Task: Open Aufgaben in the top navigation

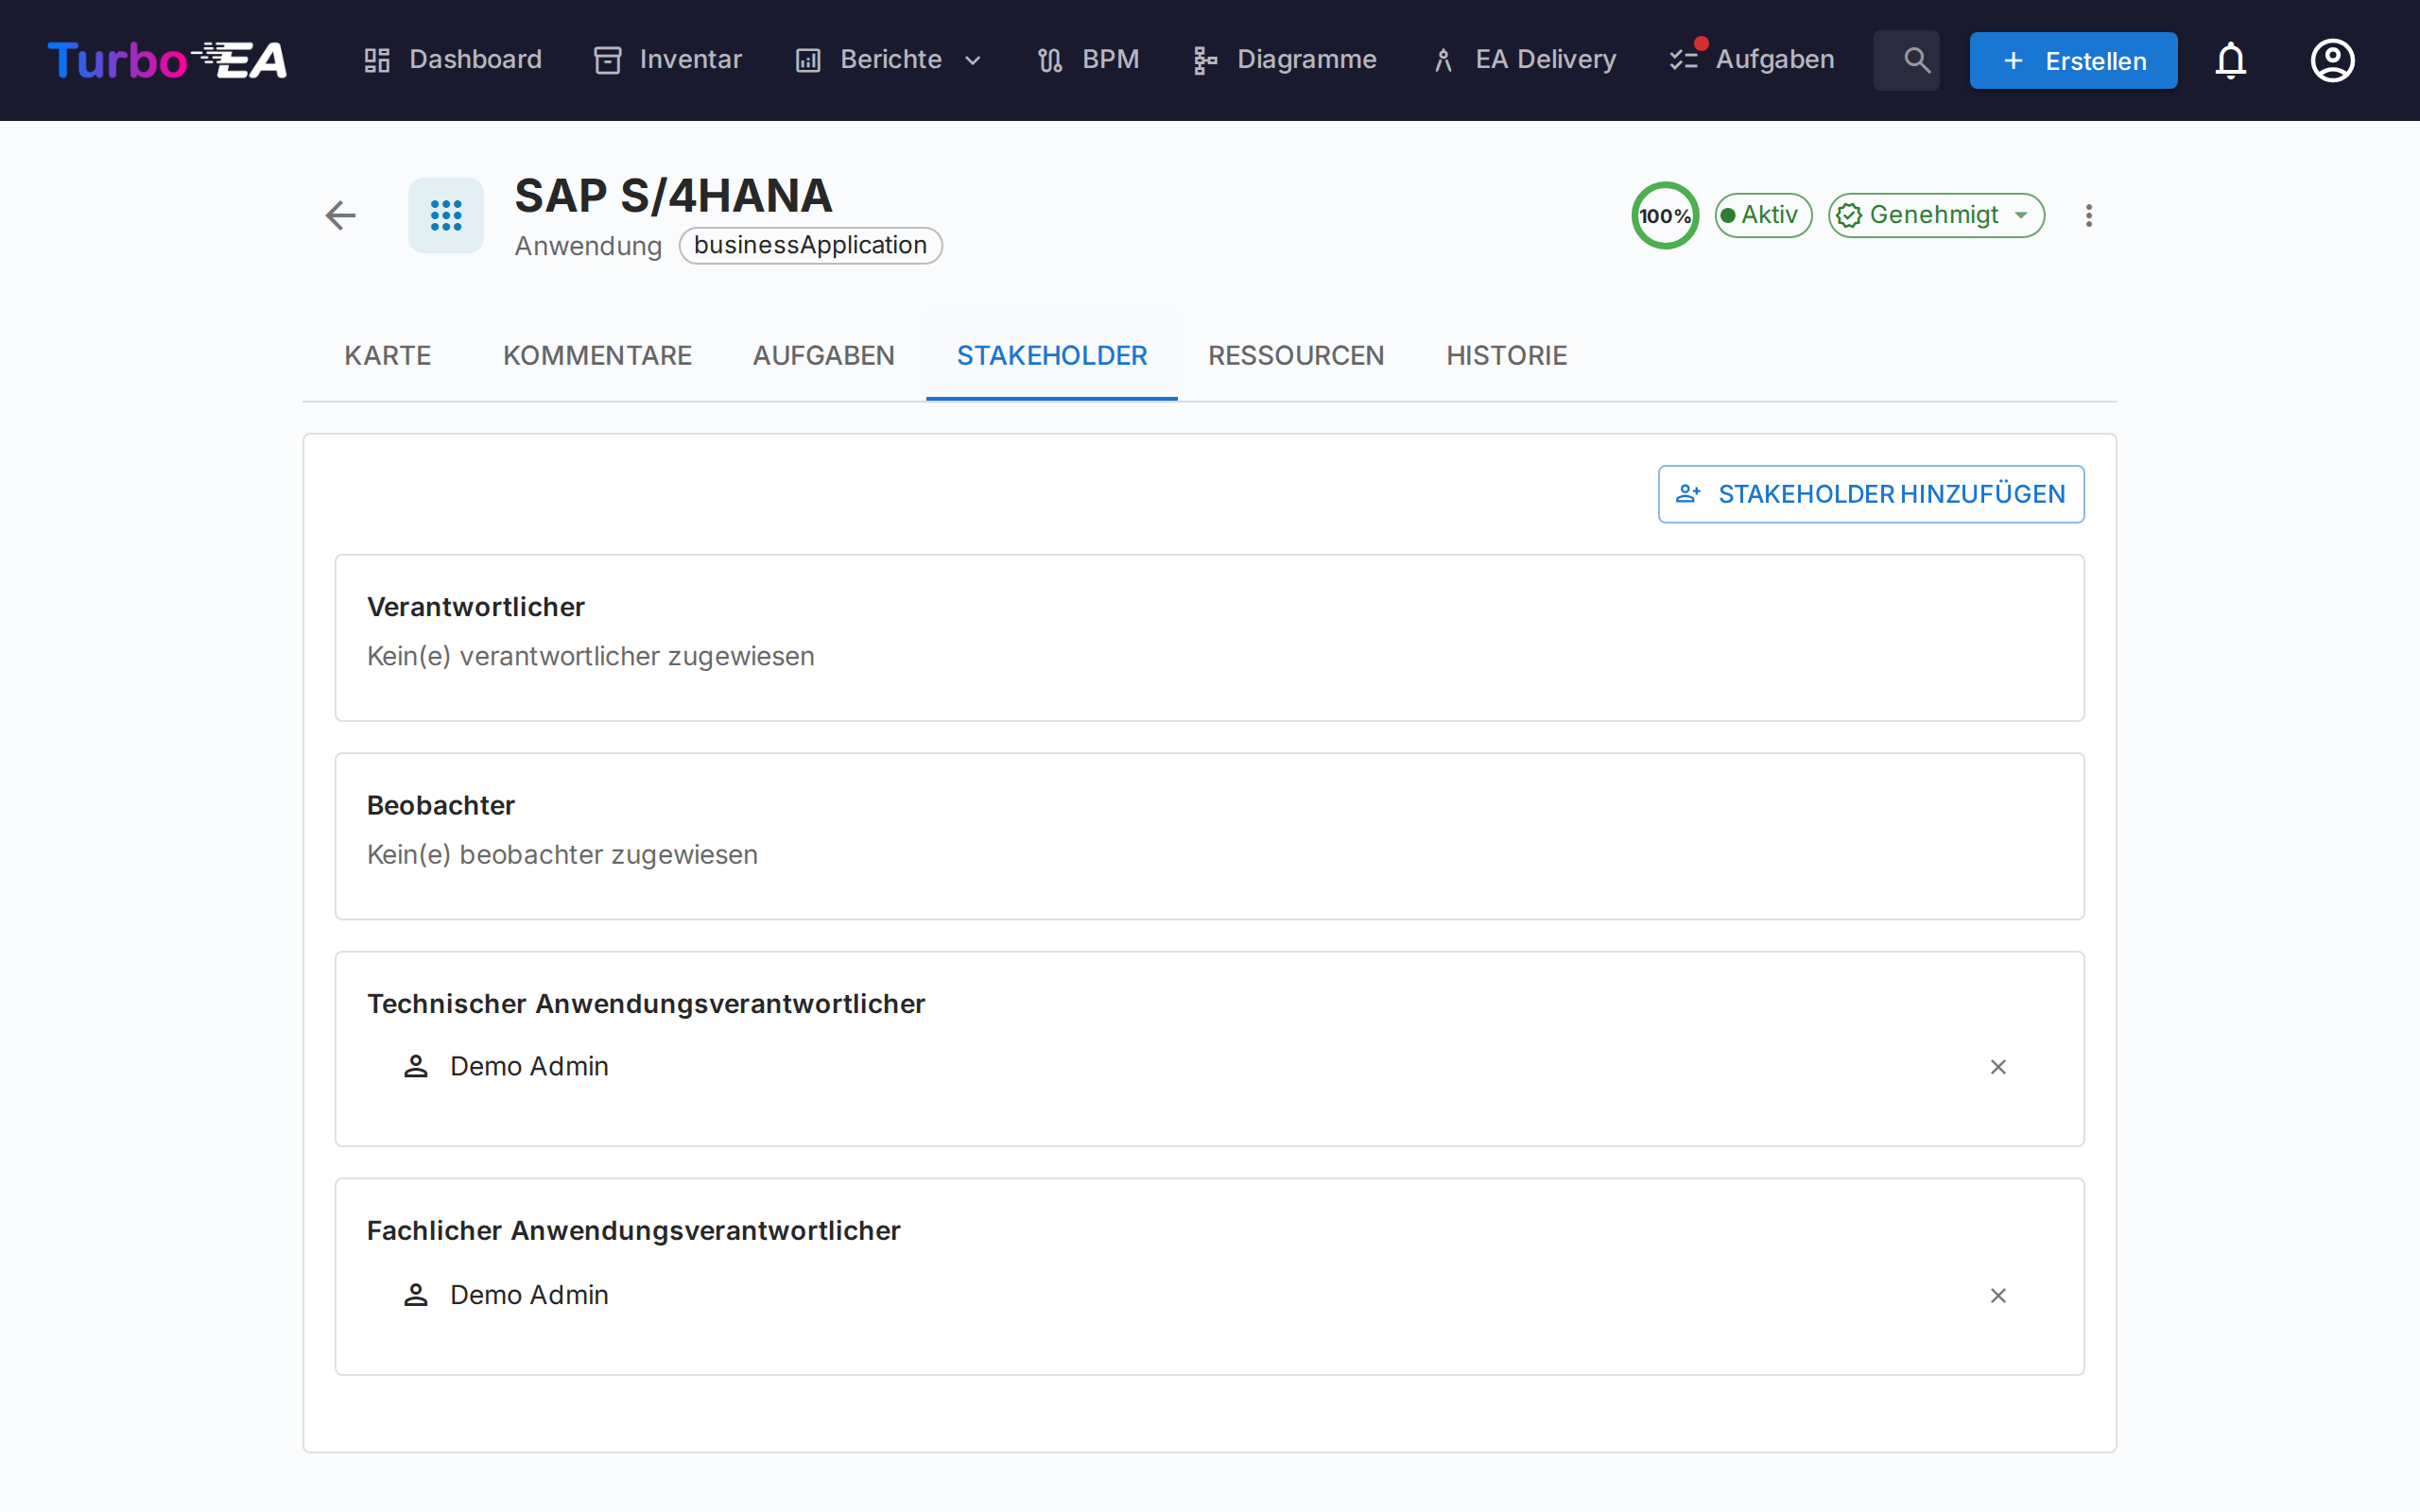Action: pyautogui.click(x=1752, y=60)
